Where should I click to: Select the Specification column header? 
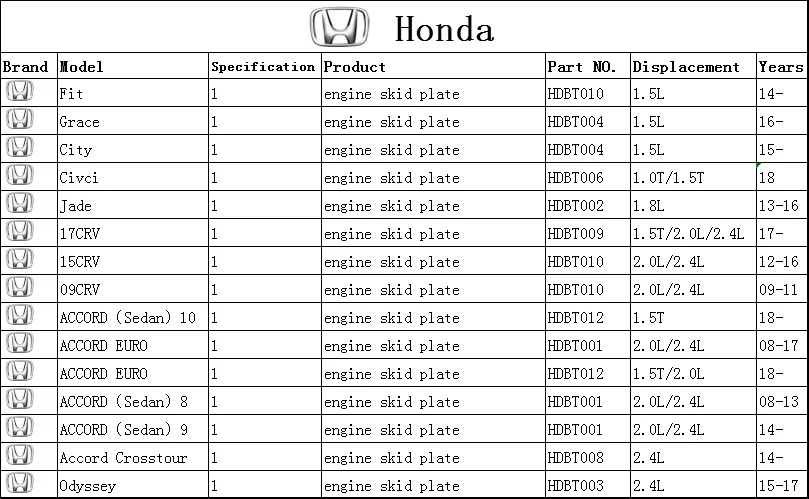coord(263,67)
